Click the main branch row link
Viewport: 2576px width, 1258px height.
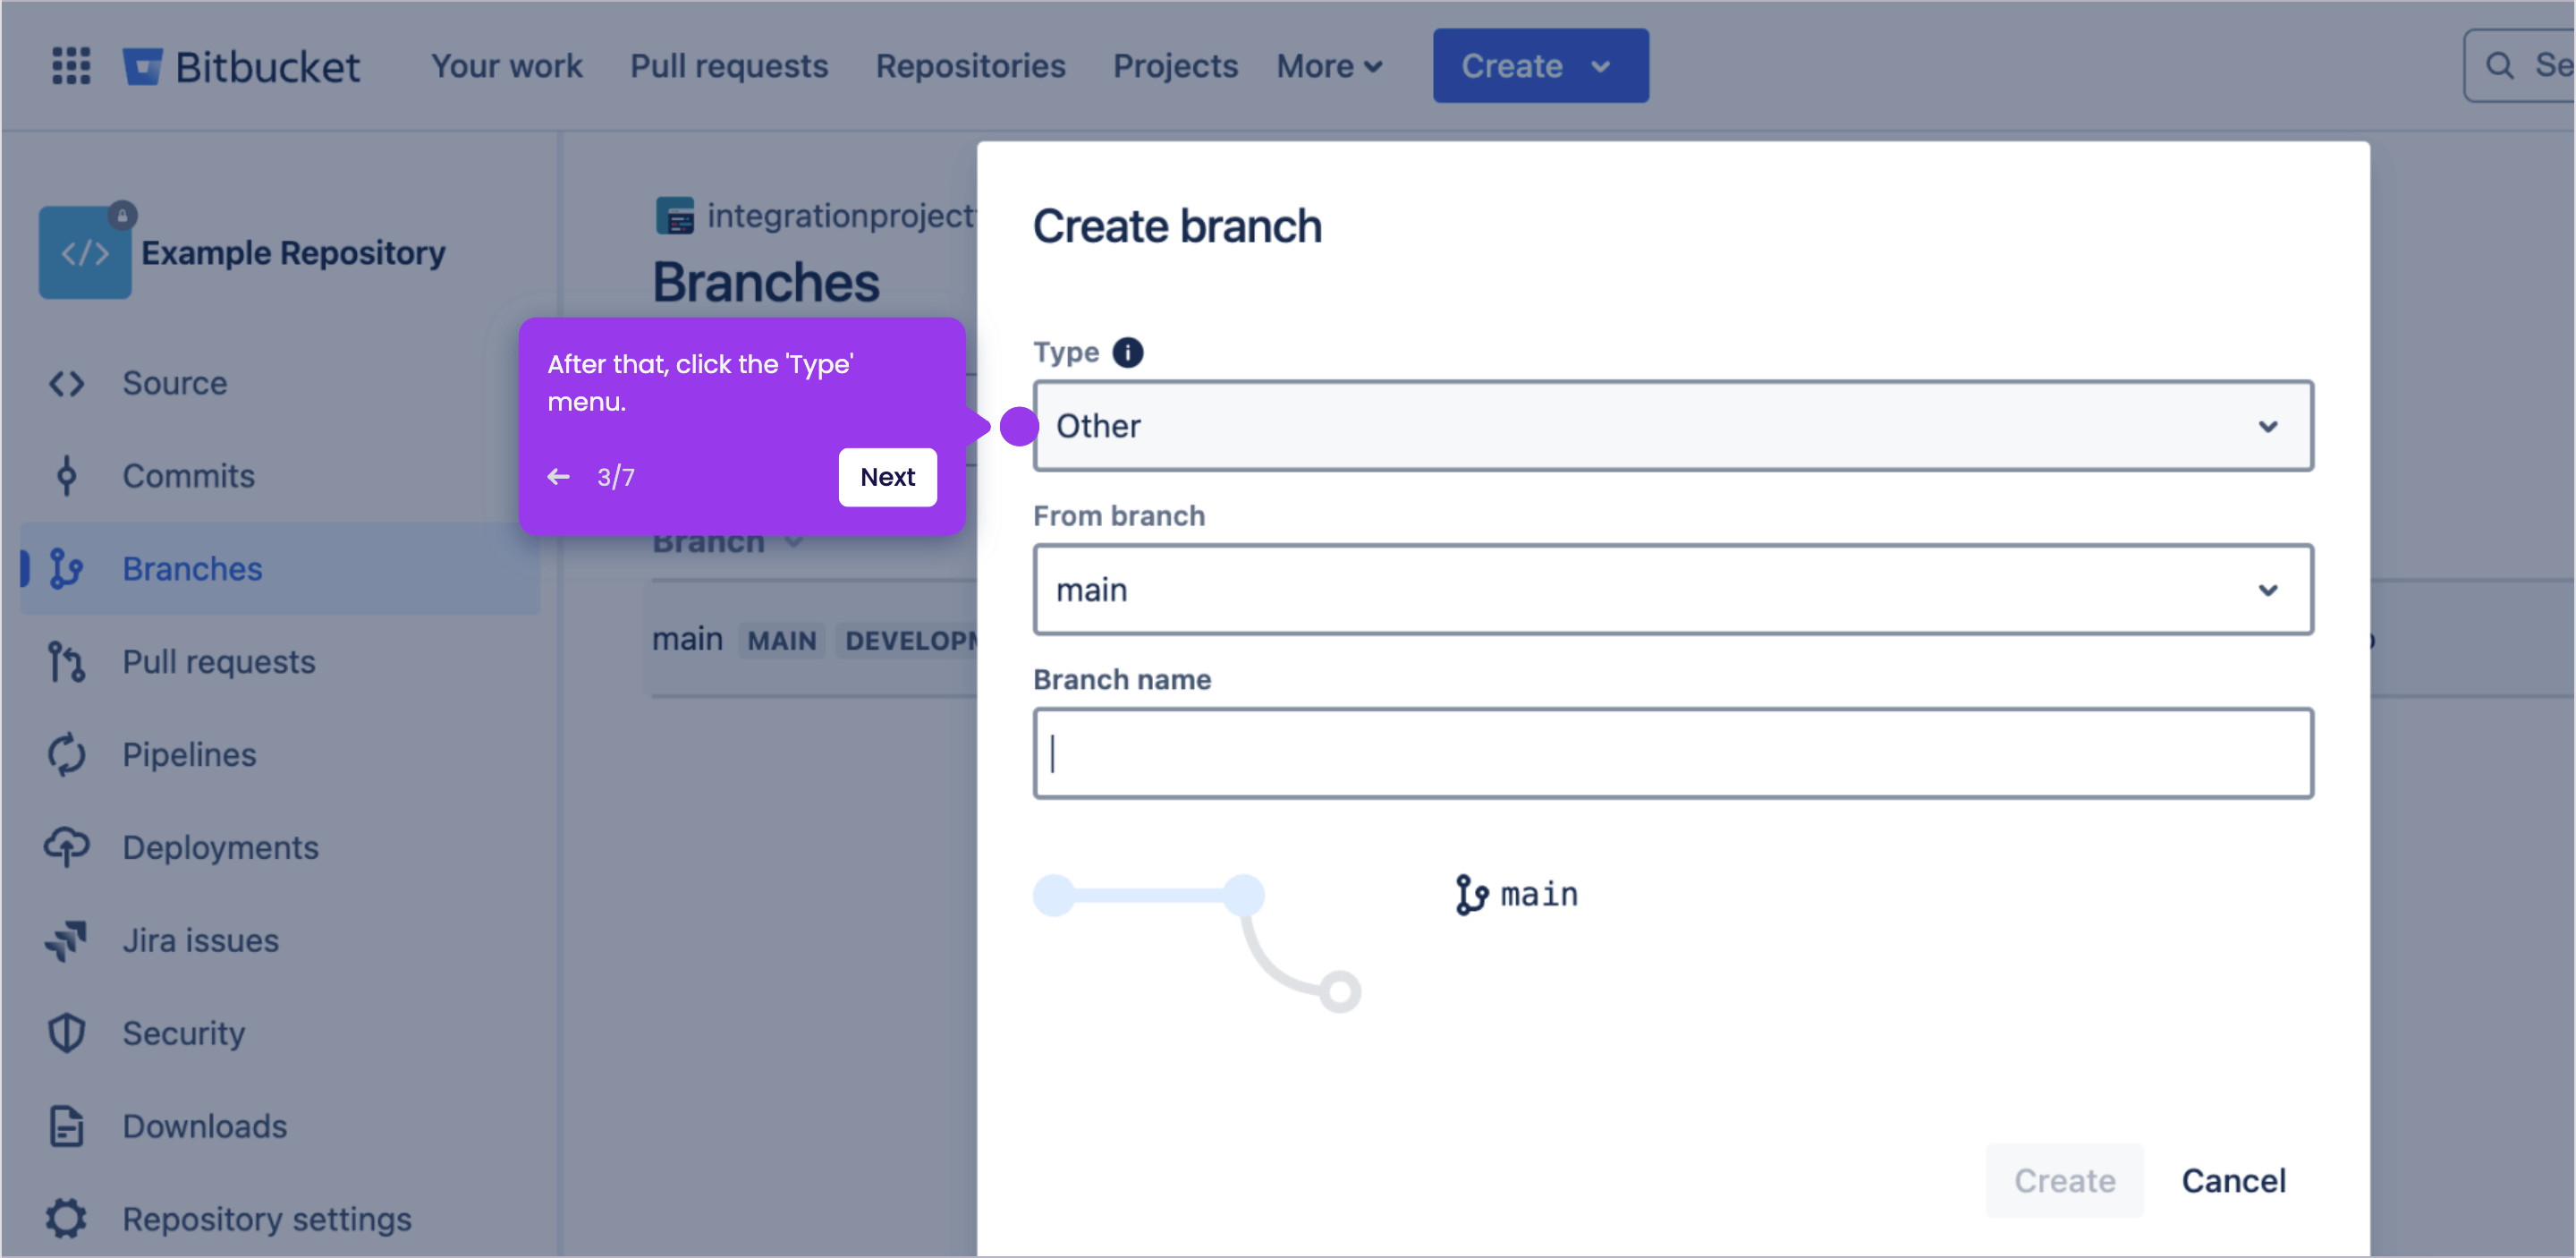[x=687, y=639]
